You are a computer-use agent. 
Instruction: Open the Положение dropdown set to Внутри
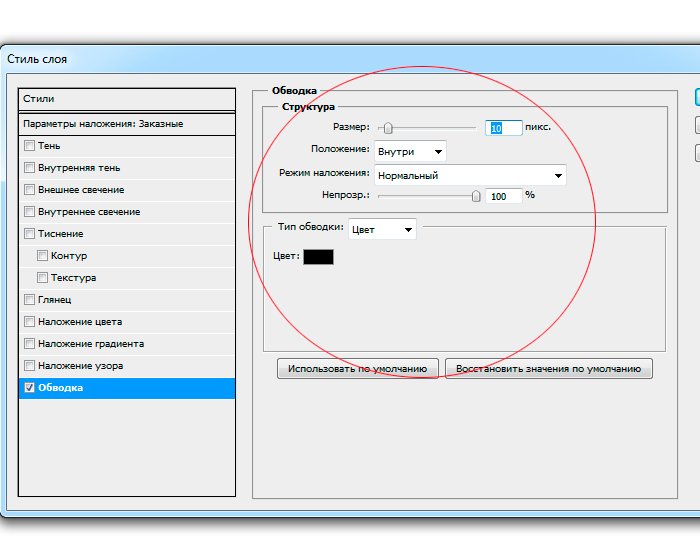point(410,151)
